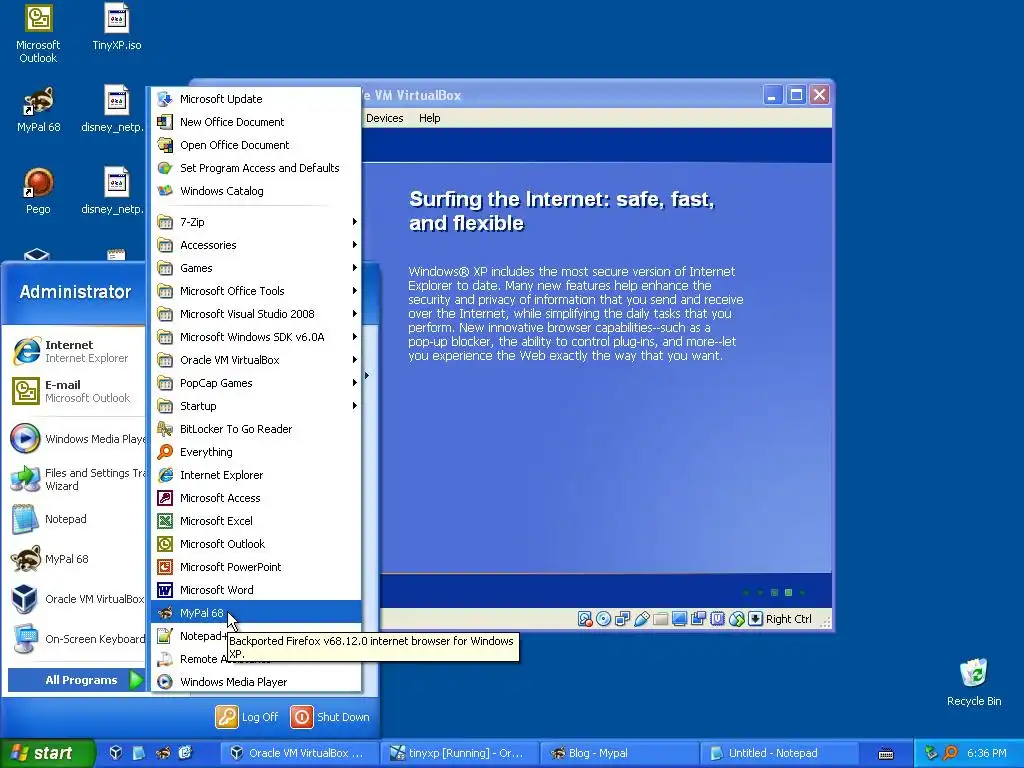Click the optical disc icon in VM status bar
Screen dimensions: 1024x768
(x=603, y=618)
